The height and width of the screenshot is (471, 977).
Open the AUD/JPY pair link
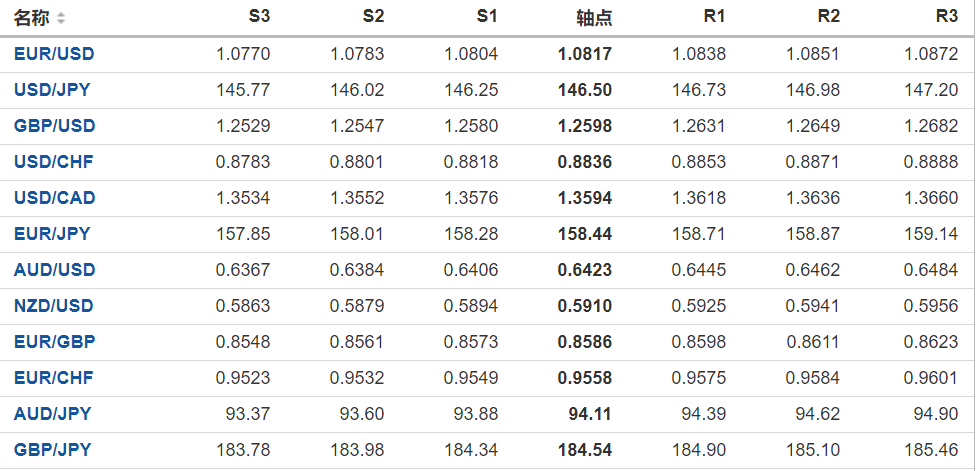[52, 414]
